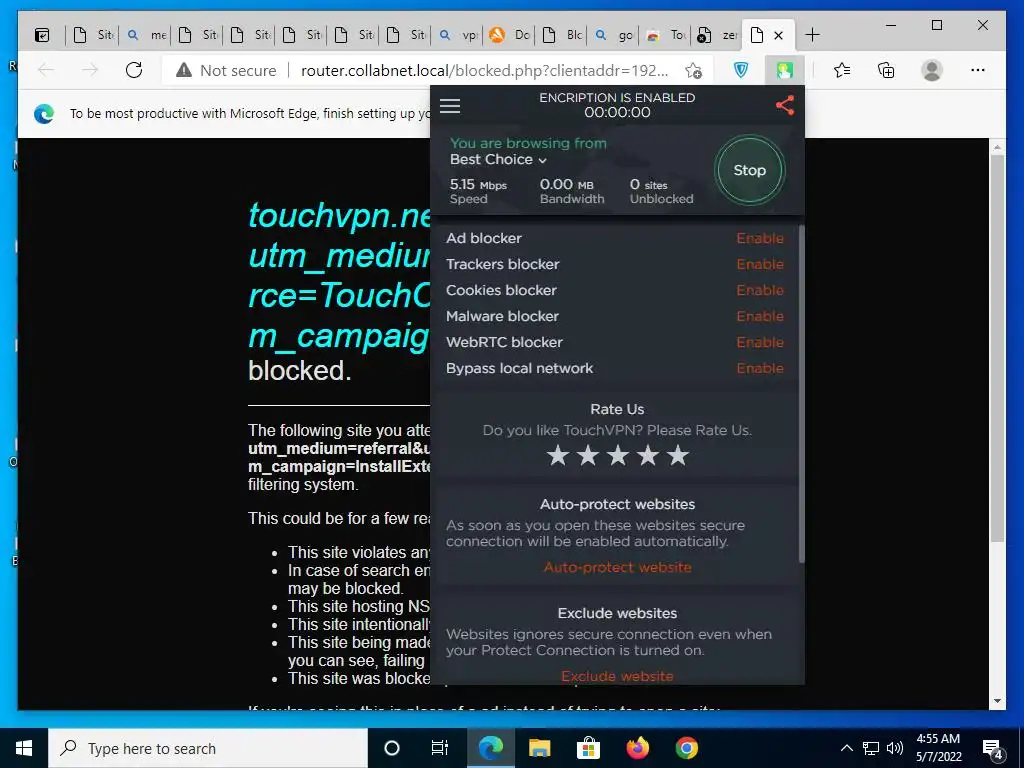Open the blue shield extension icon
Screen dimensions: 1024x768
741,71
